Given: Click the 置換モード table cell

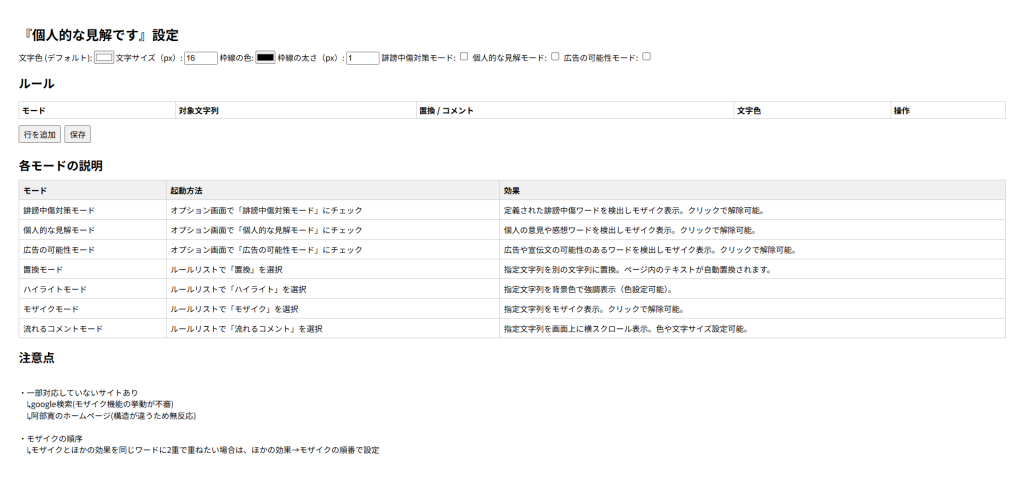Looking at the screenshot, I should coord(92,269).
